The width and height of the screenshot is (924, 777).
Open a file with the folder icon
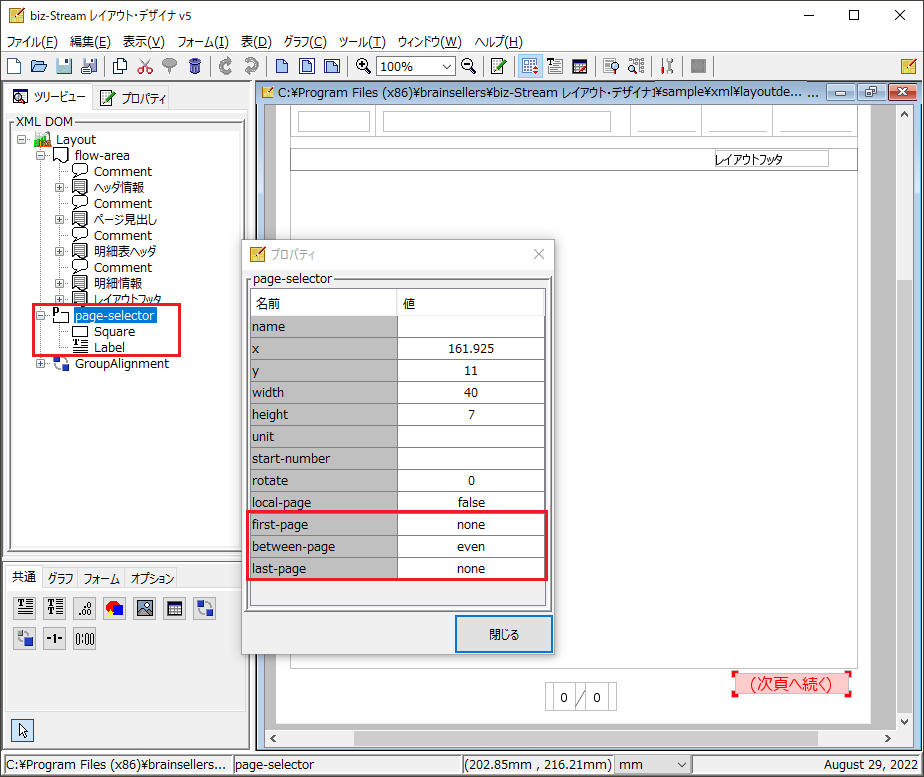[39, 67]
